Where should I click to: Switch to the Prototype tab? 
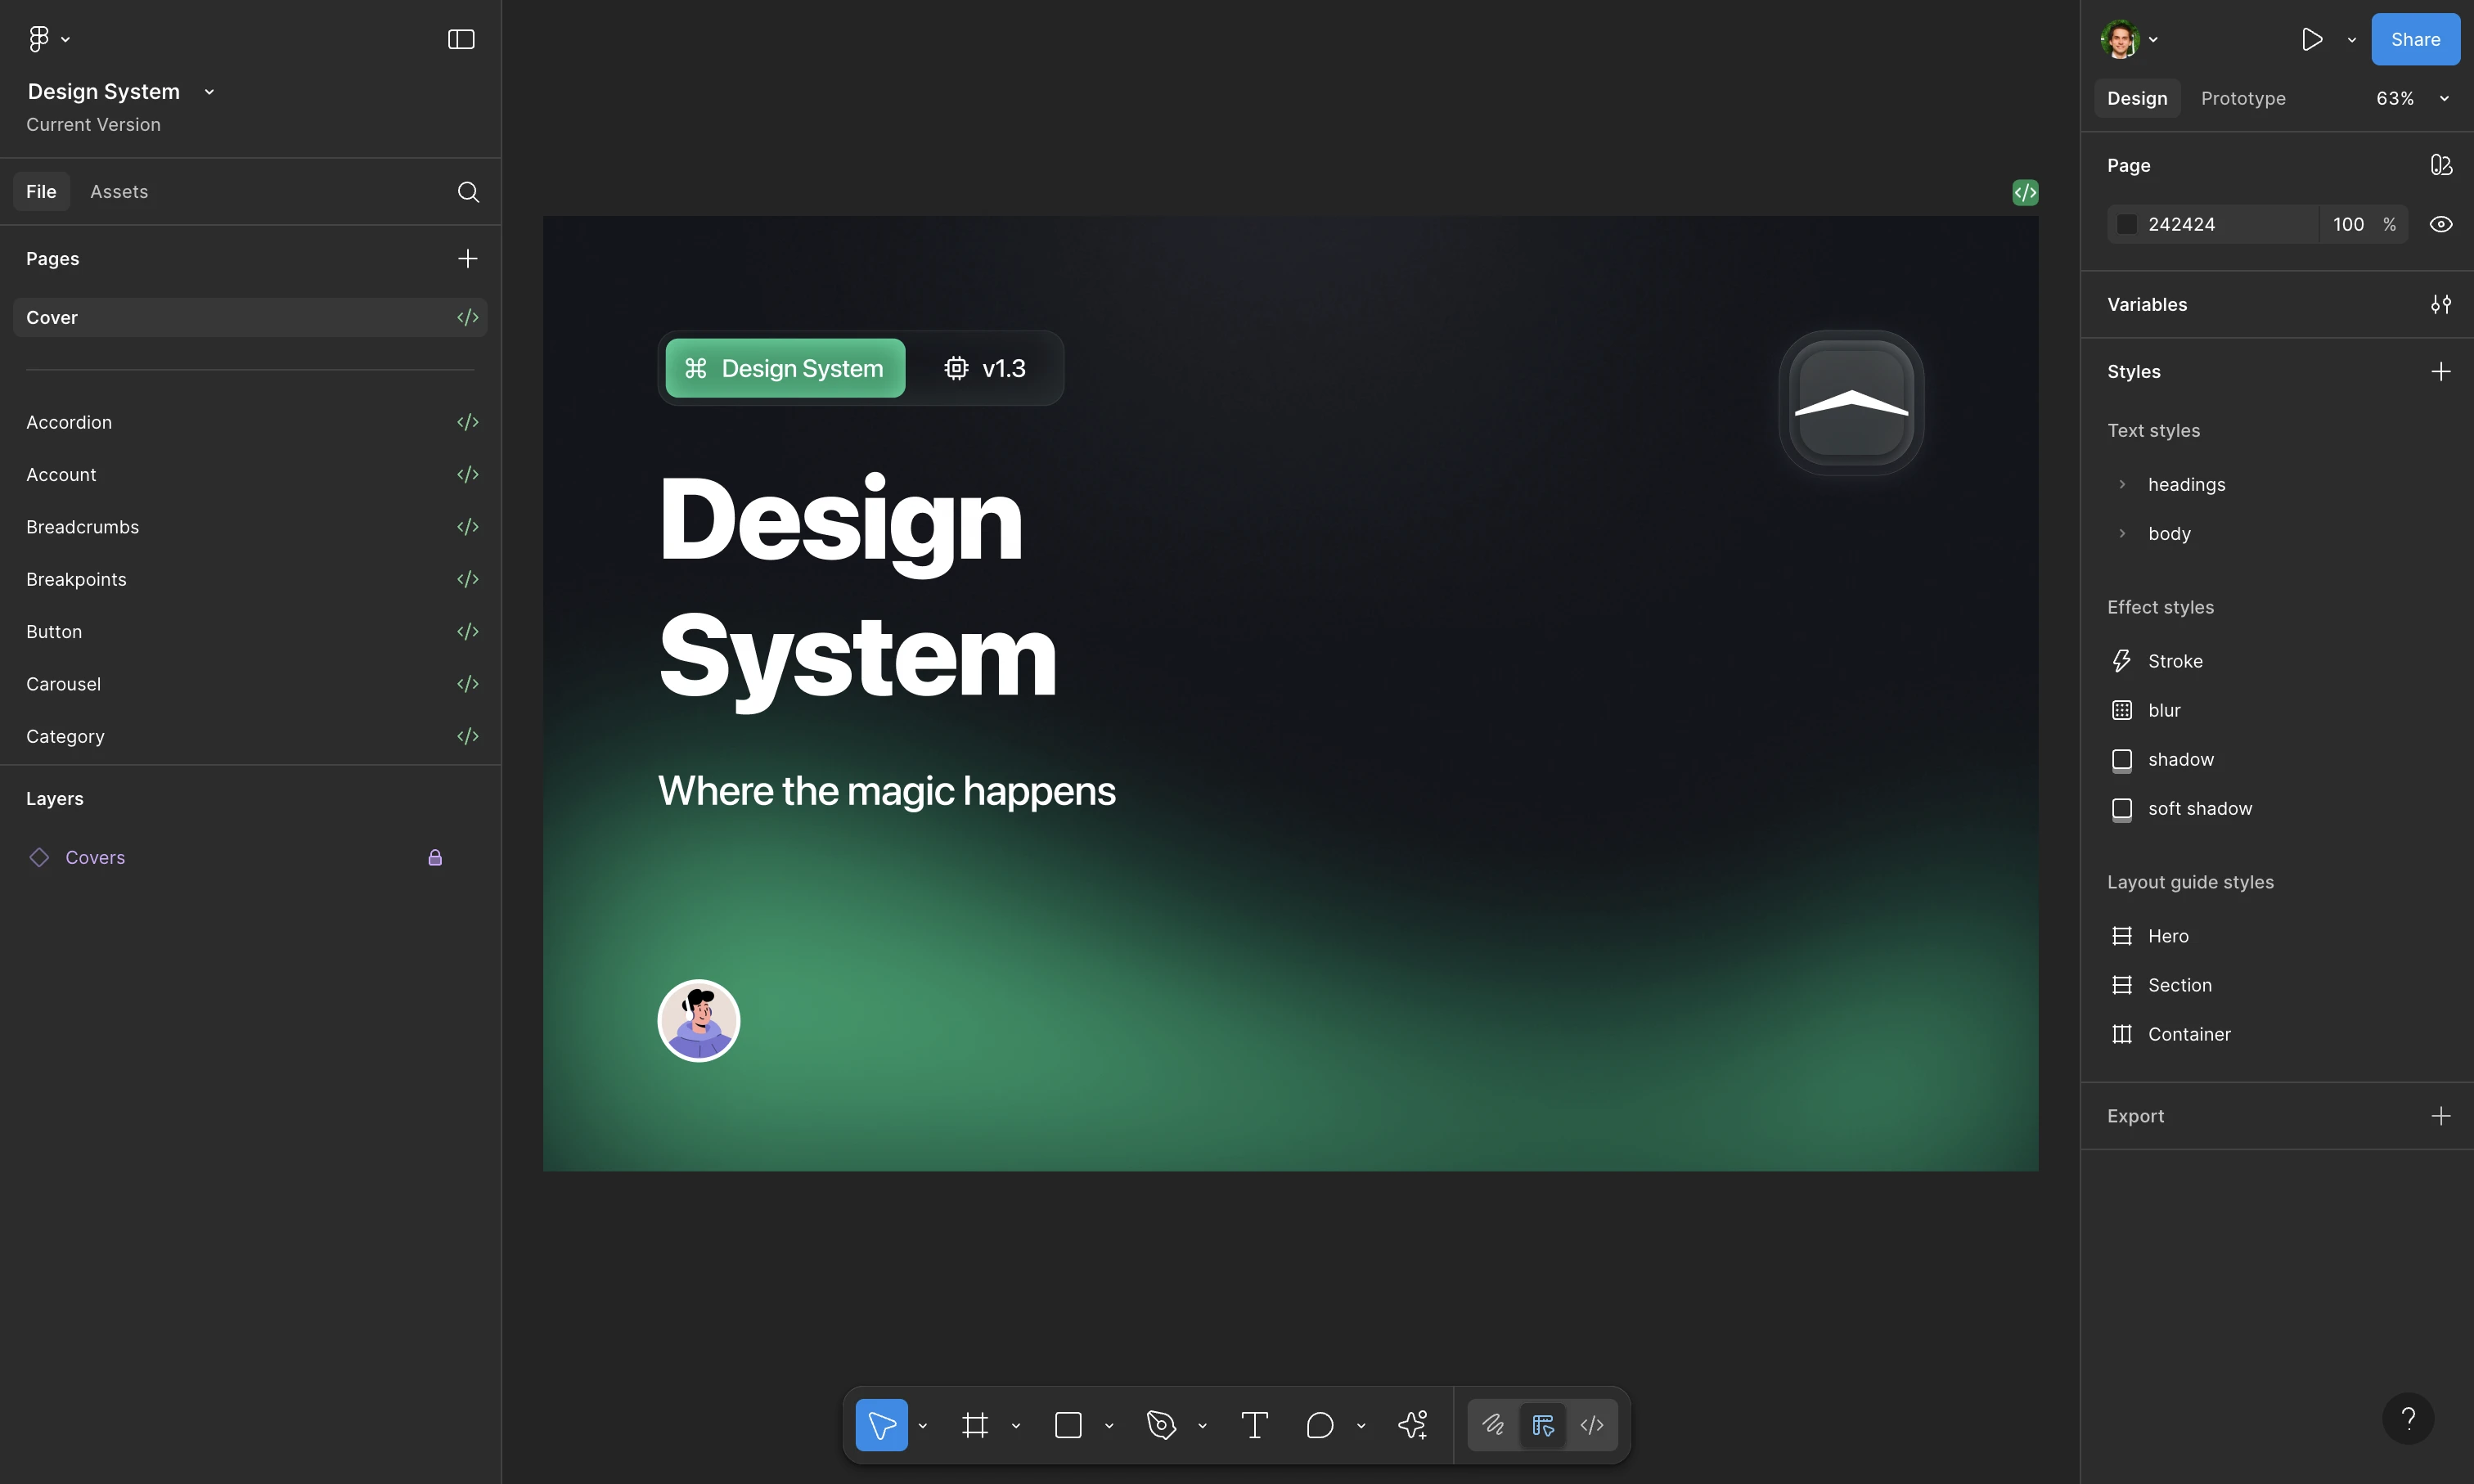pos(2243,98)
